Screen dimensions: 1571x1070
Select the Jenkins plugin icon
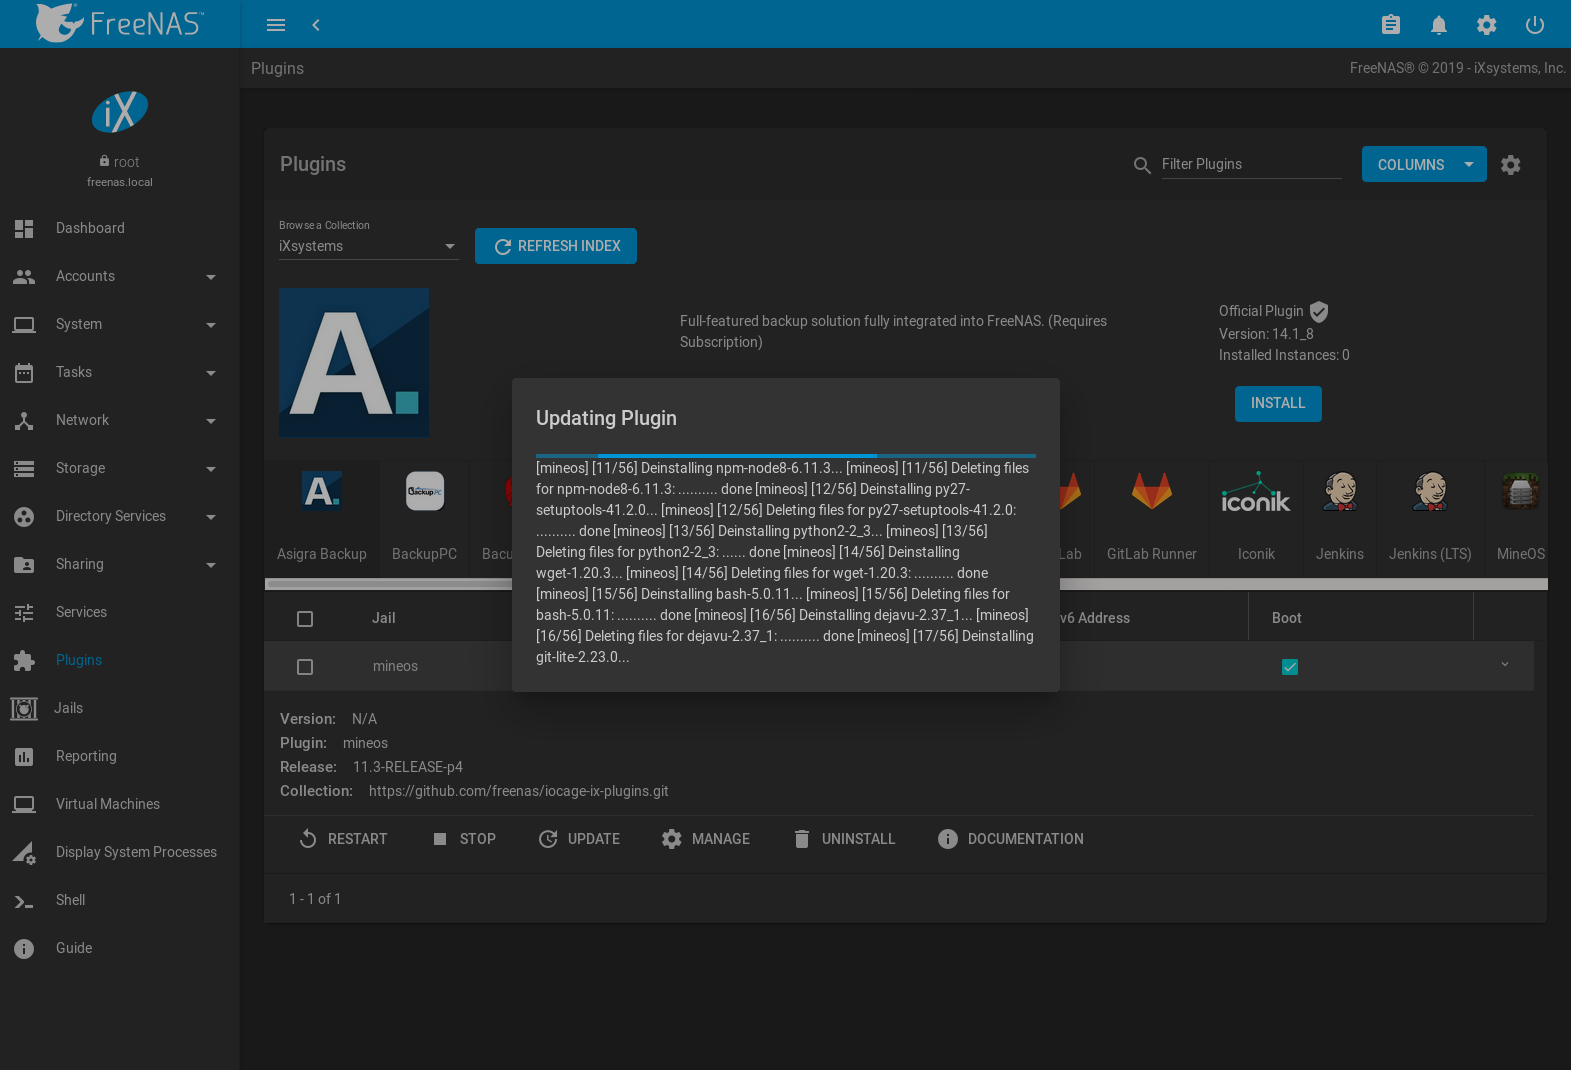(1340, 491)
